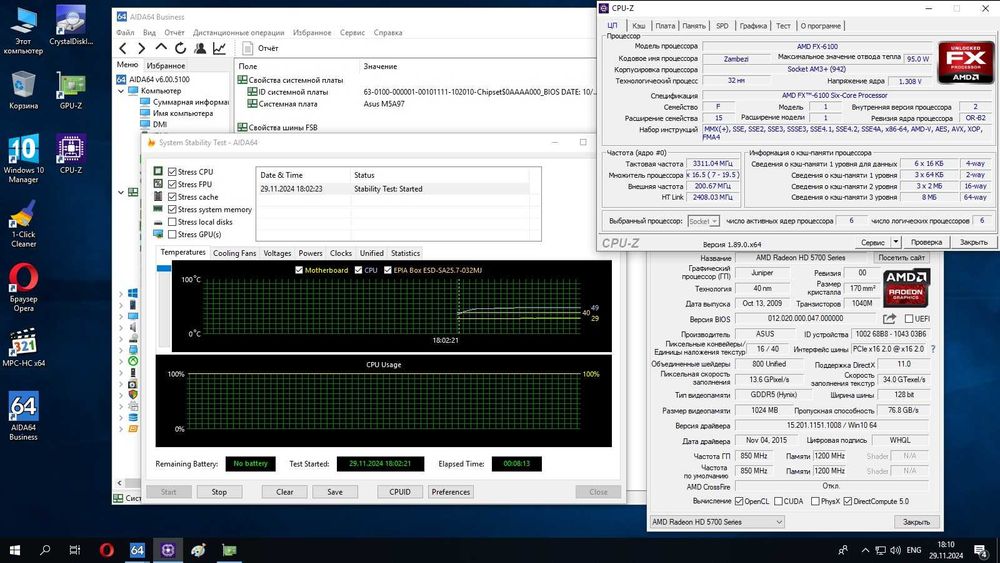Toggle the Stress system memory checkbox
The height and width of the screenshot is (563, 1000).
click(172, 209)
